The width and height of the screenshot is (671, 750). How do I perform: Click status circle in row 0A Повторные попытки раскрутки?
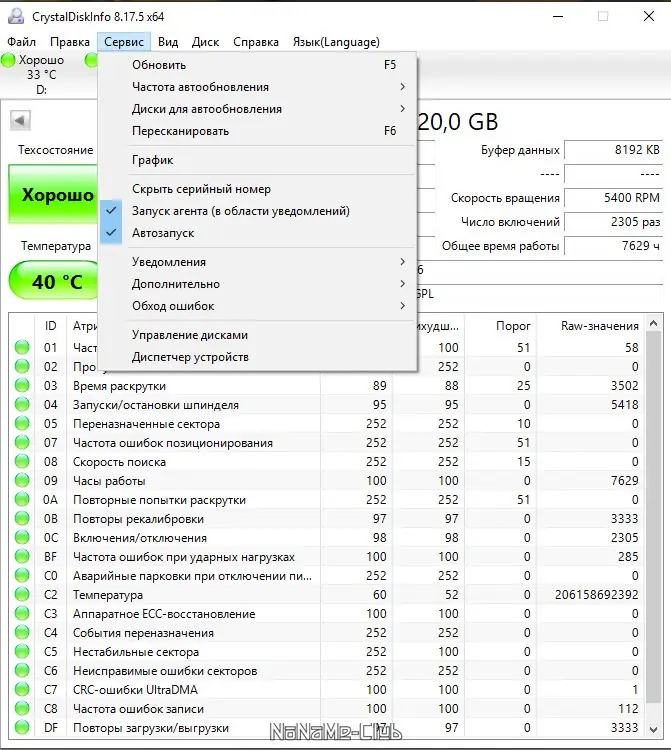[22, 500]
